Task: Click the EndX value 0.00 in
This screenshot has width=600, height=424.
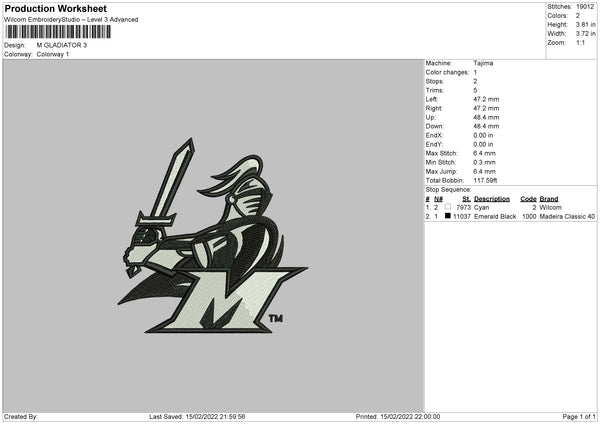Action: (x=483, y=135)
